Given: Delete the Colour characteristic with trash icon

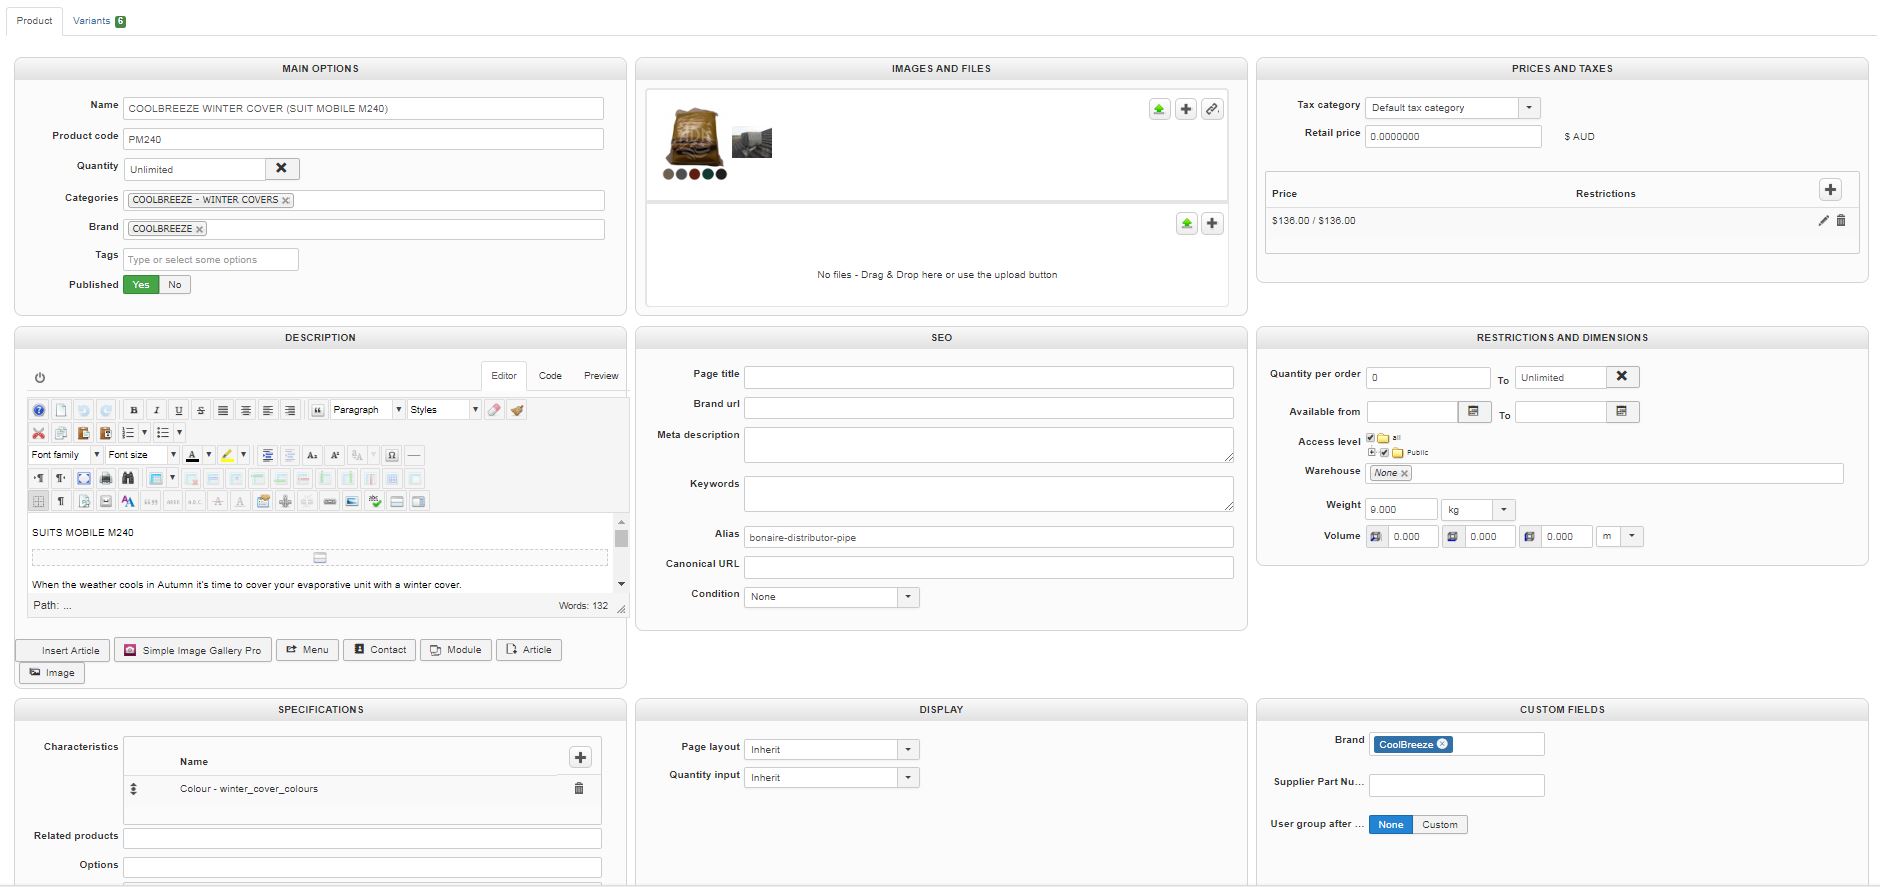Looking at the screenshot, I should tap(578, 789).
